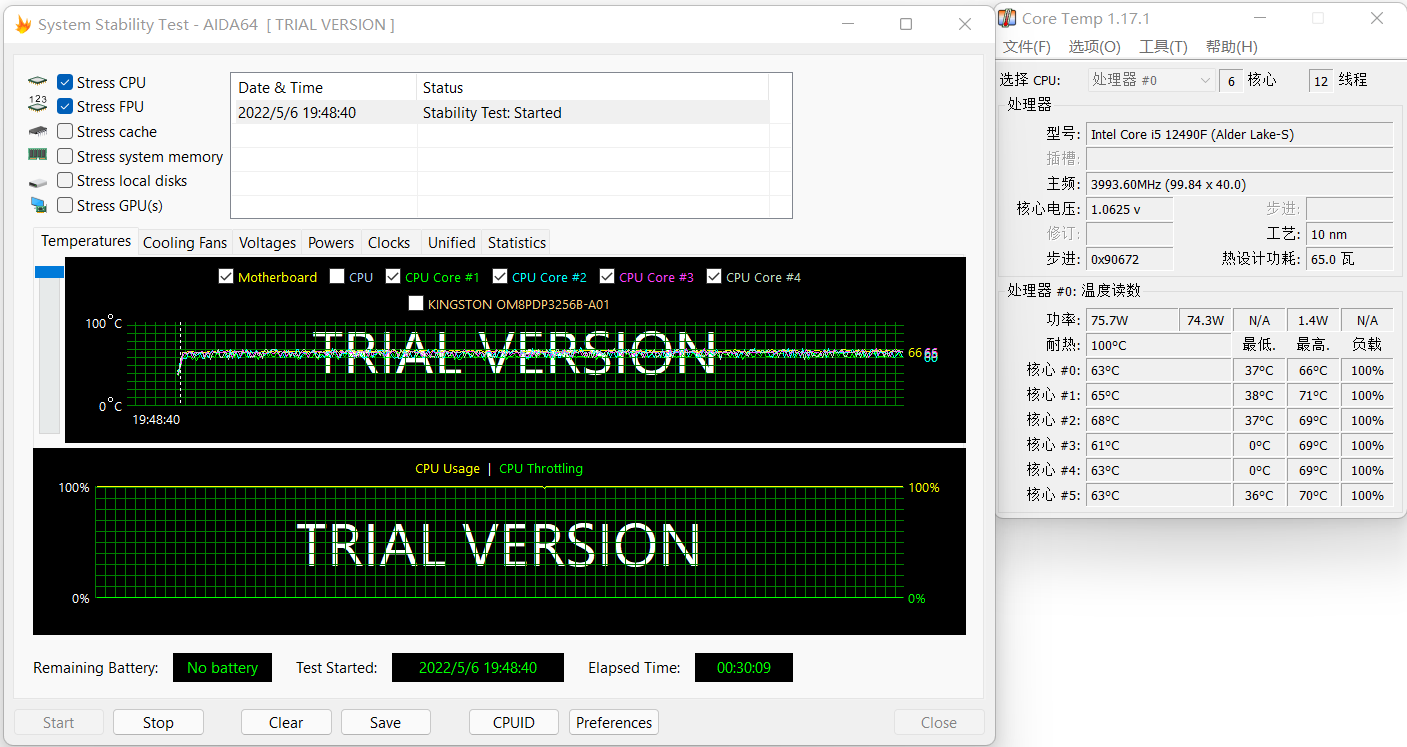Image resolution: width=1407 pixels, height=747 pixels.
Task: Stop the stability test
Action: click(158, 722)
